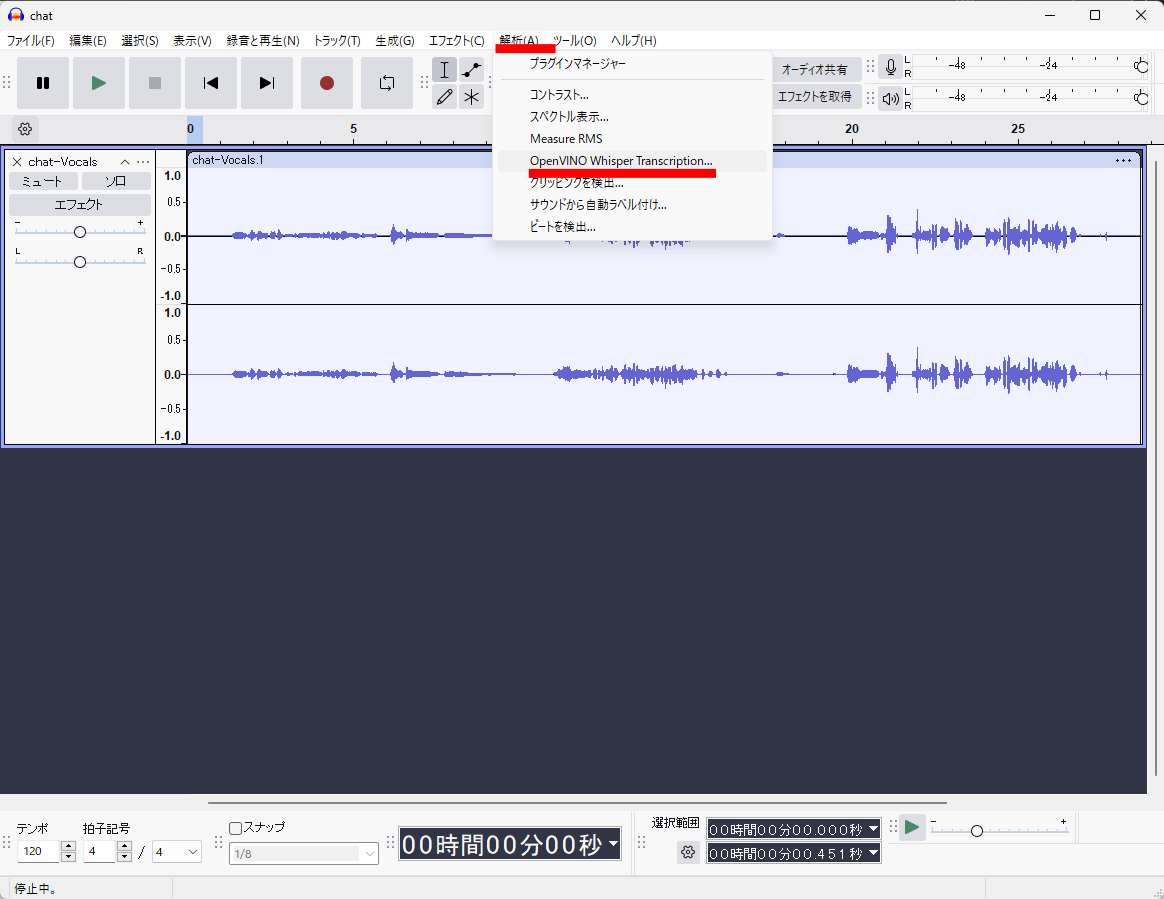Open the 表示(V) menu
1164x899 pixels.
click(x=192, y=41)
